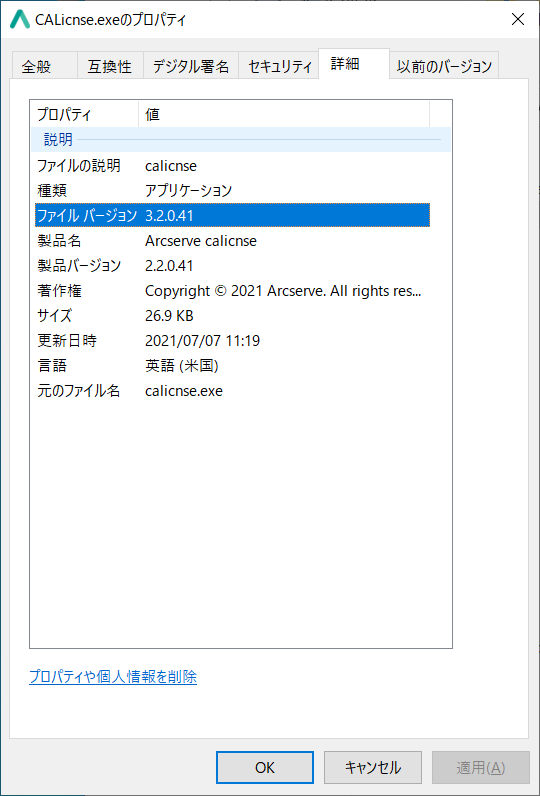Click the value 2.2.0.41
This screenshot has width=540, height=796.
169,266
